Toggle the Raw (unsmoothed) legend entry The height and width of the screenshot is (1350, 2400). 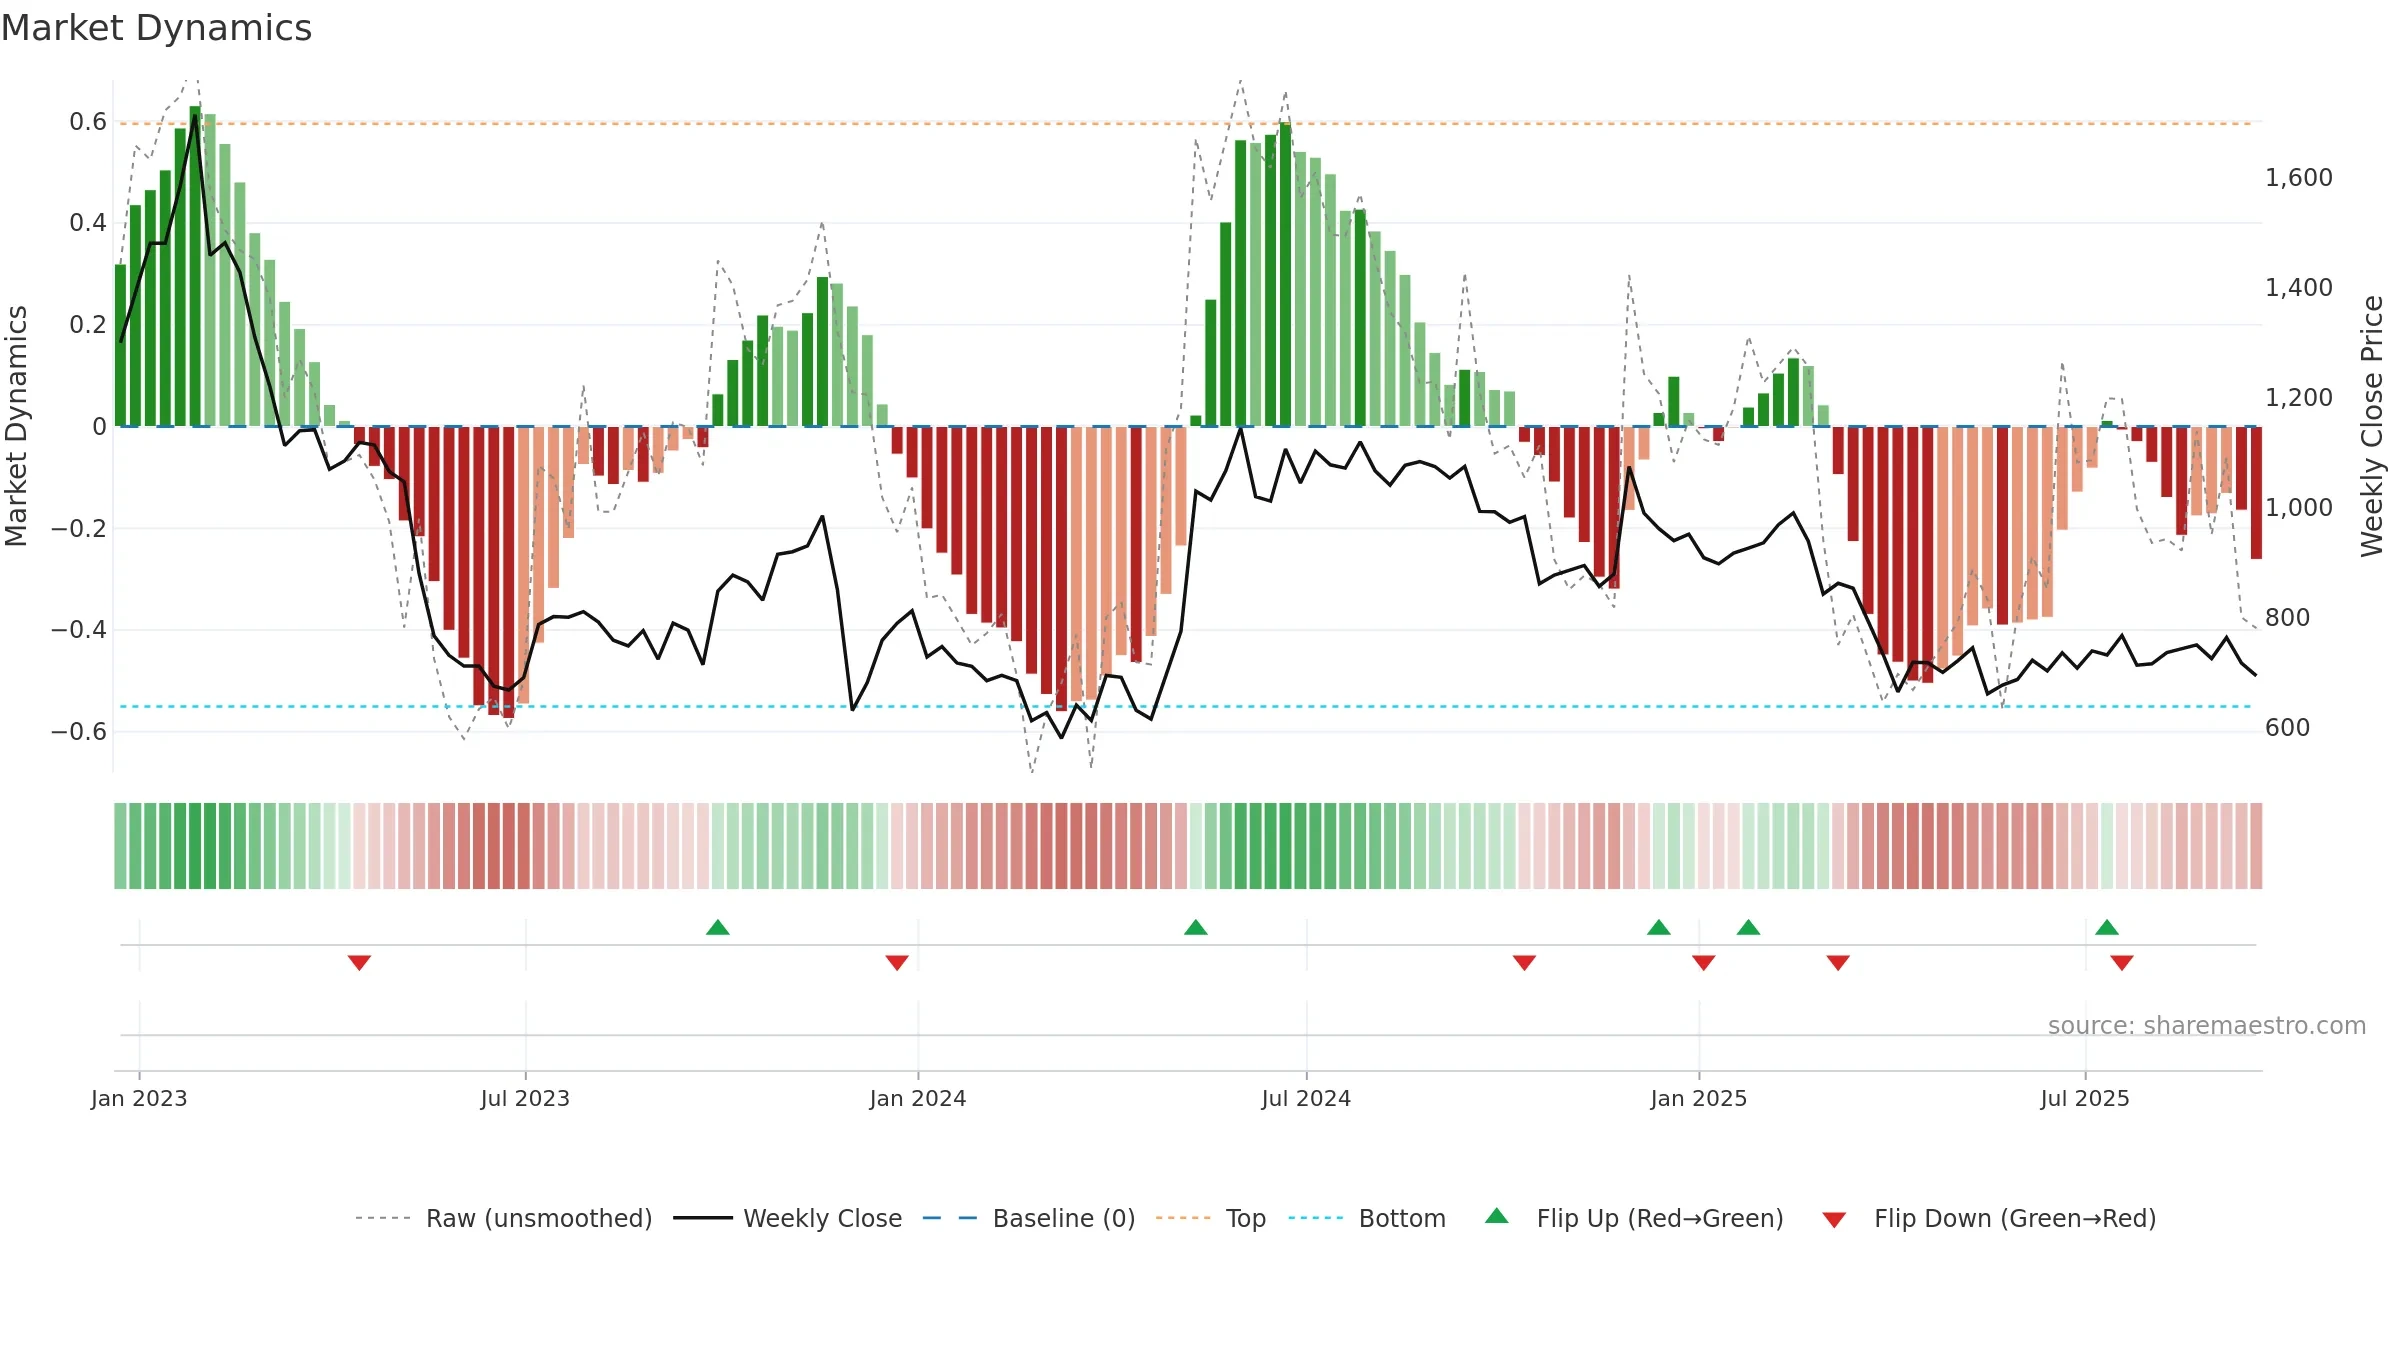503,1218
